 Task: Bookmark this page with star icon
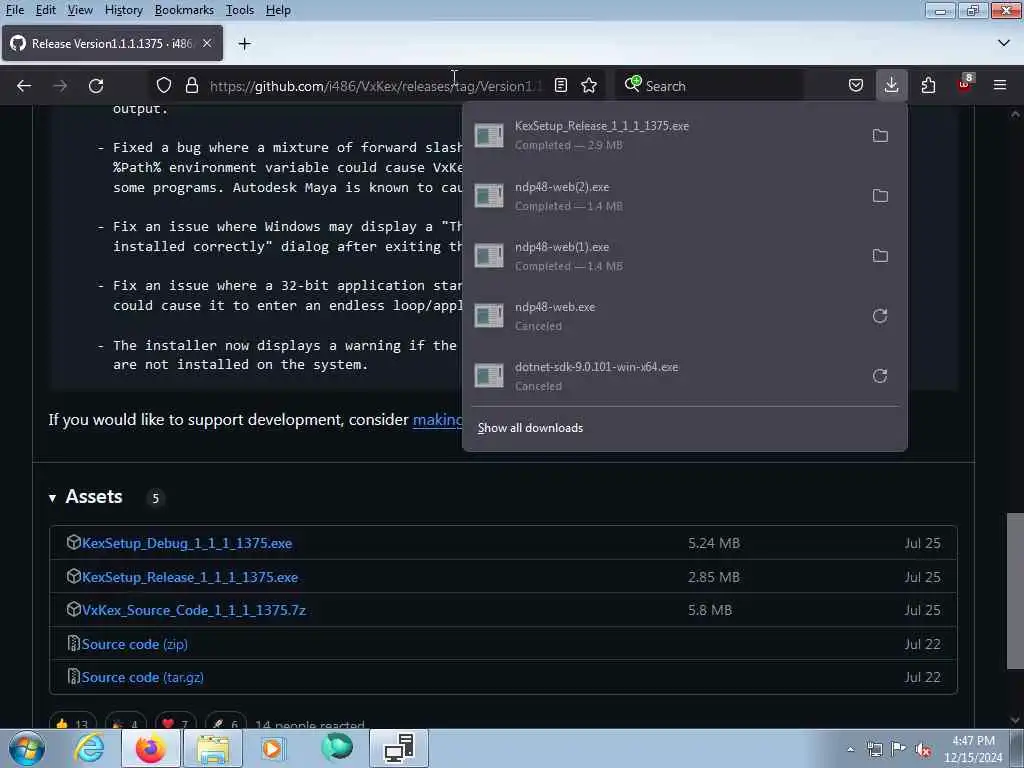[x=589, y=86]
